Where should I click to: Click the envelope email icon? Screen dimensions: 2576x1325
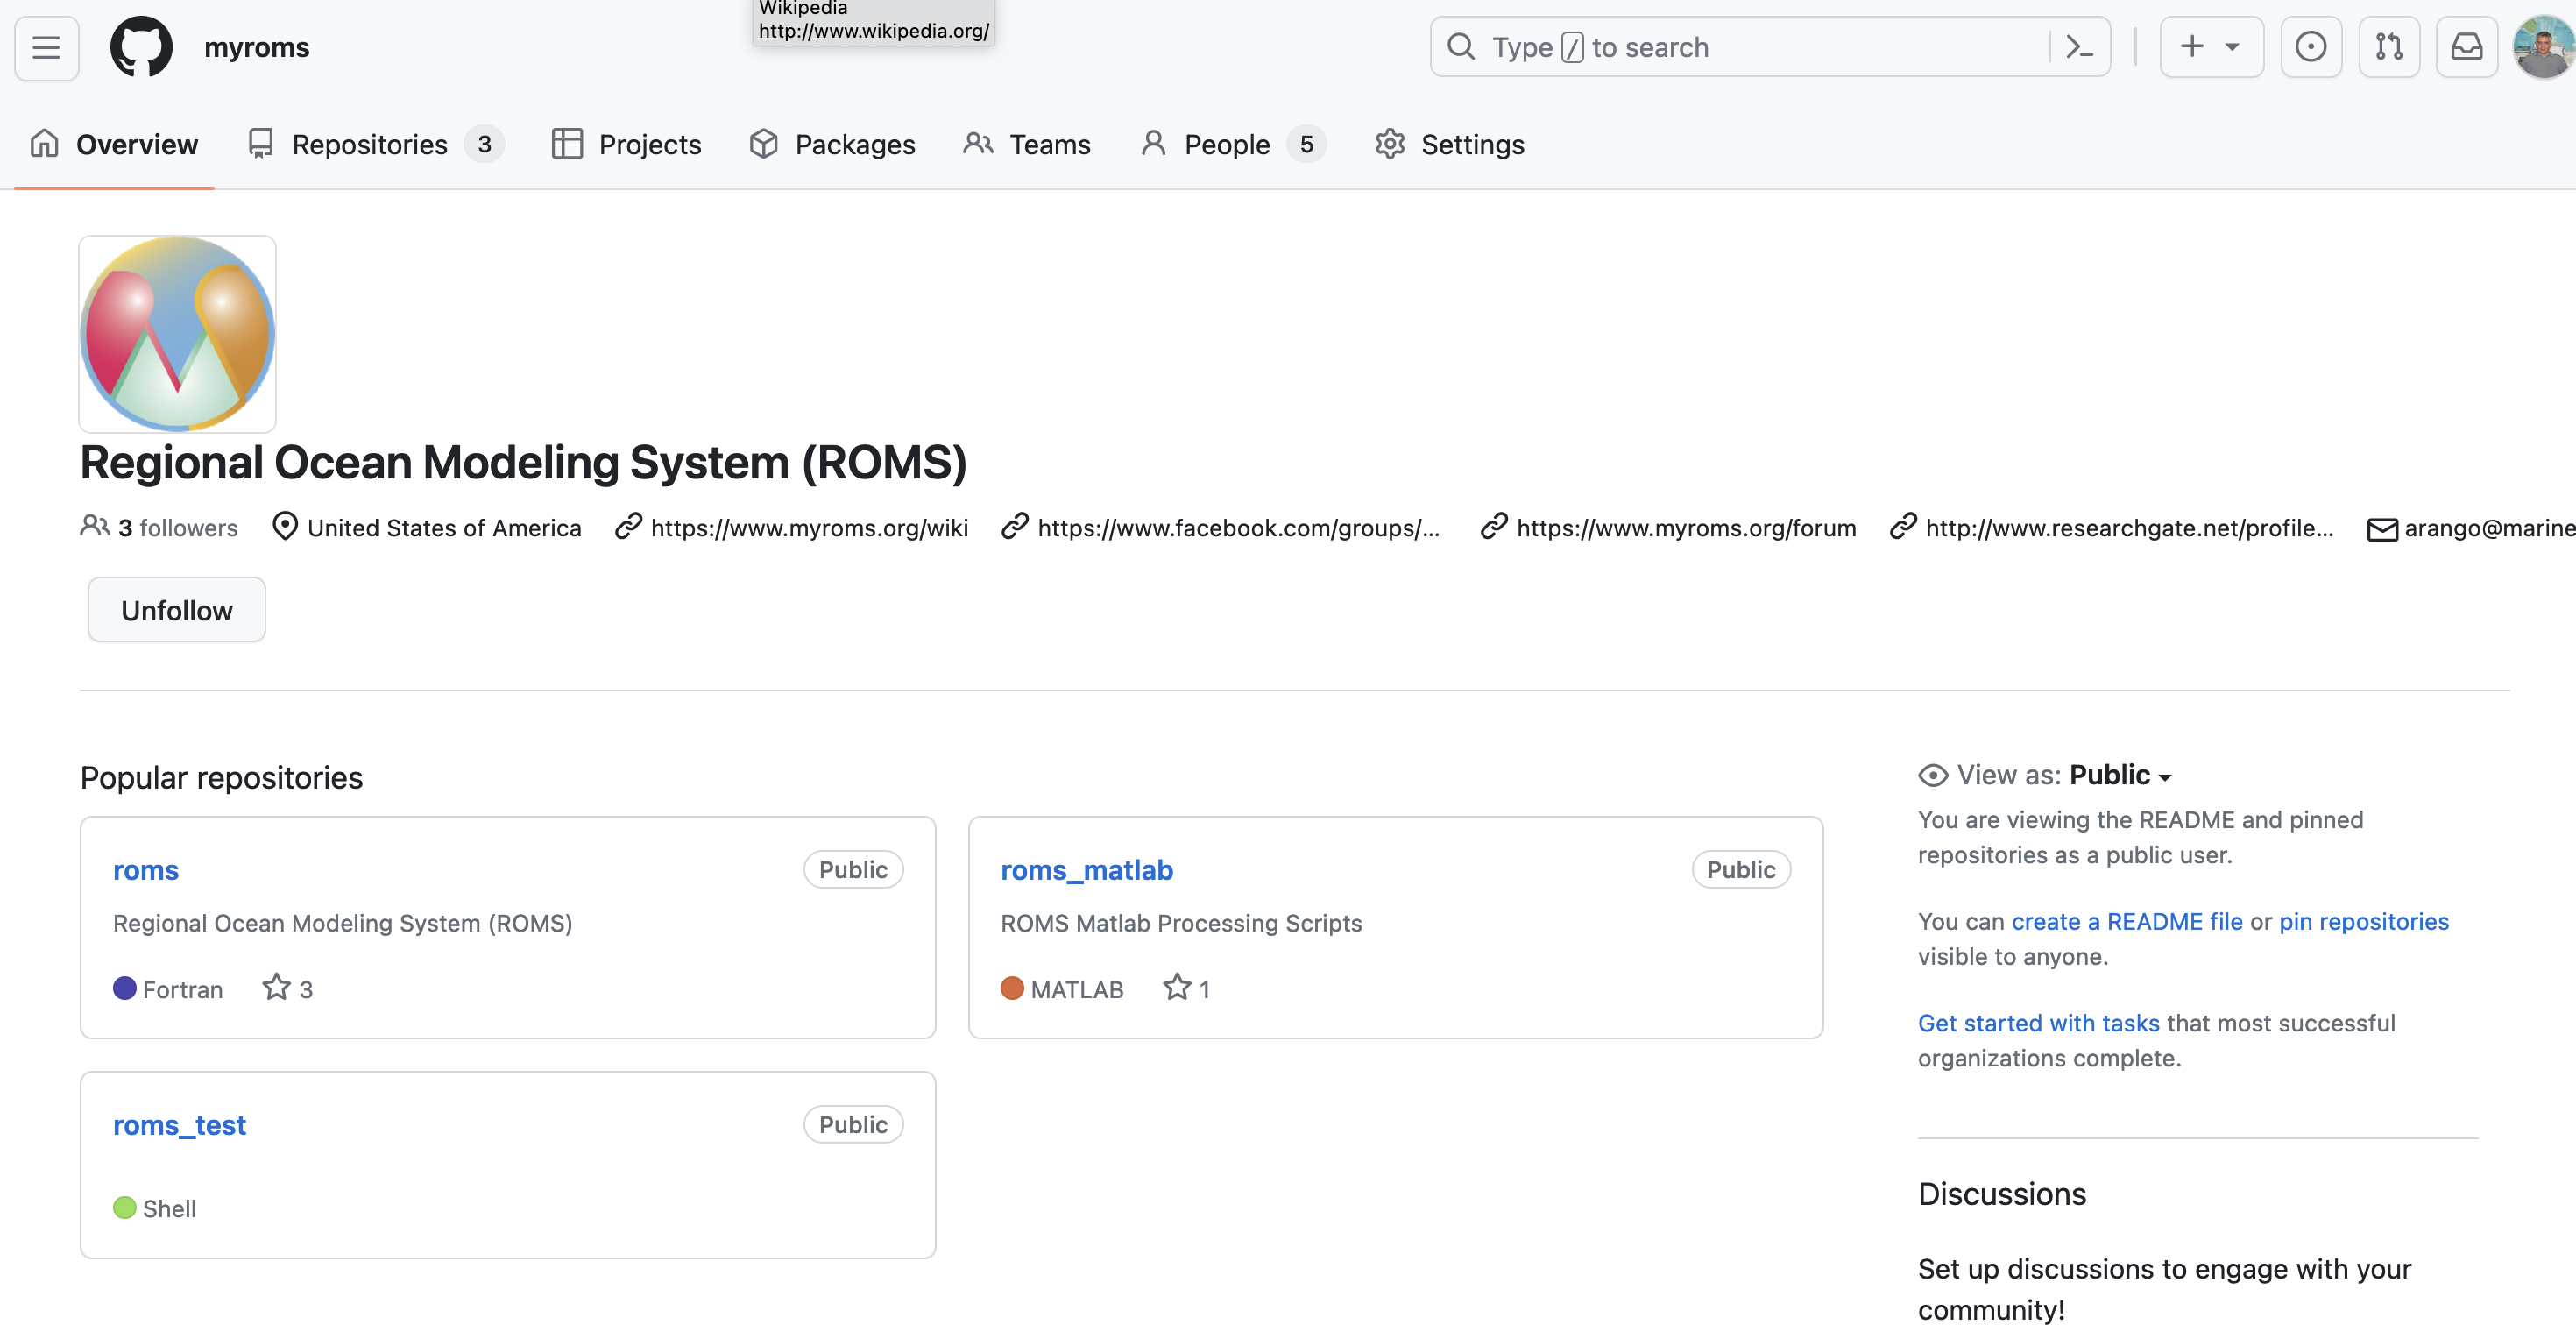[x=2382, y=528]
